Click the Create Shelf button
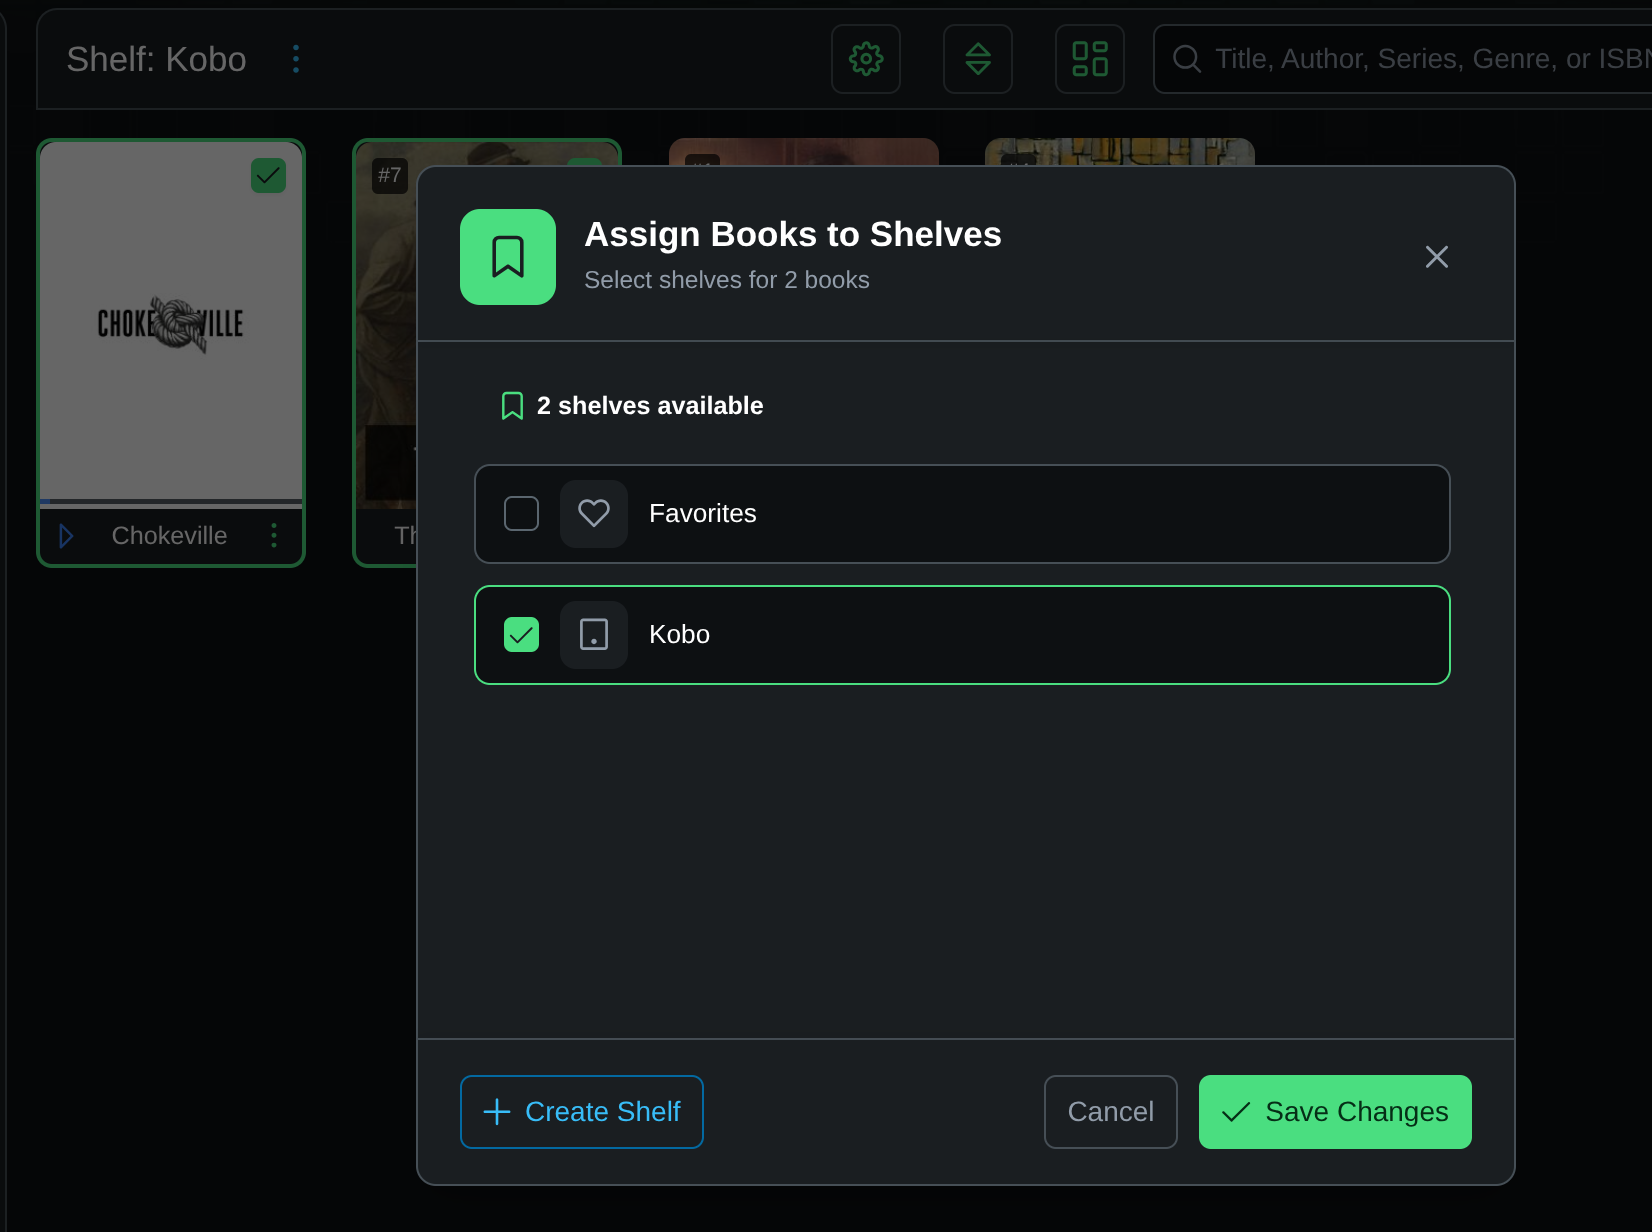Image resolution: width=1652 pixels, height=1232 pixels. 581,1111
